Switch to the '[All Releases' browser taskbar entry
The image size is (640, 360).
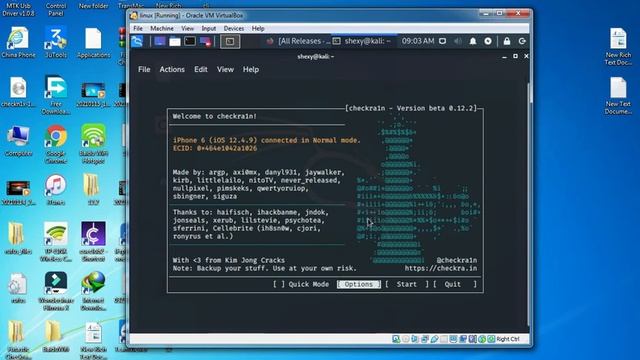click(x=298, y=41)
